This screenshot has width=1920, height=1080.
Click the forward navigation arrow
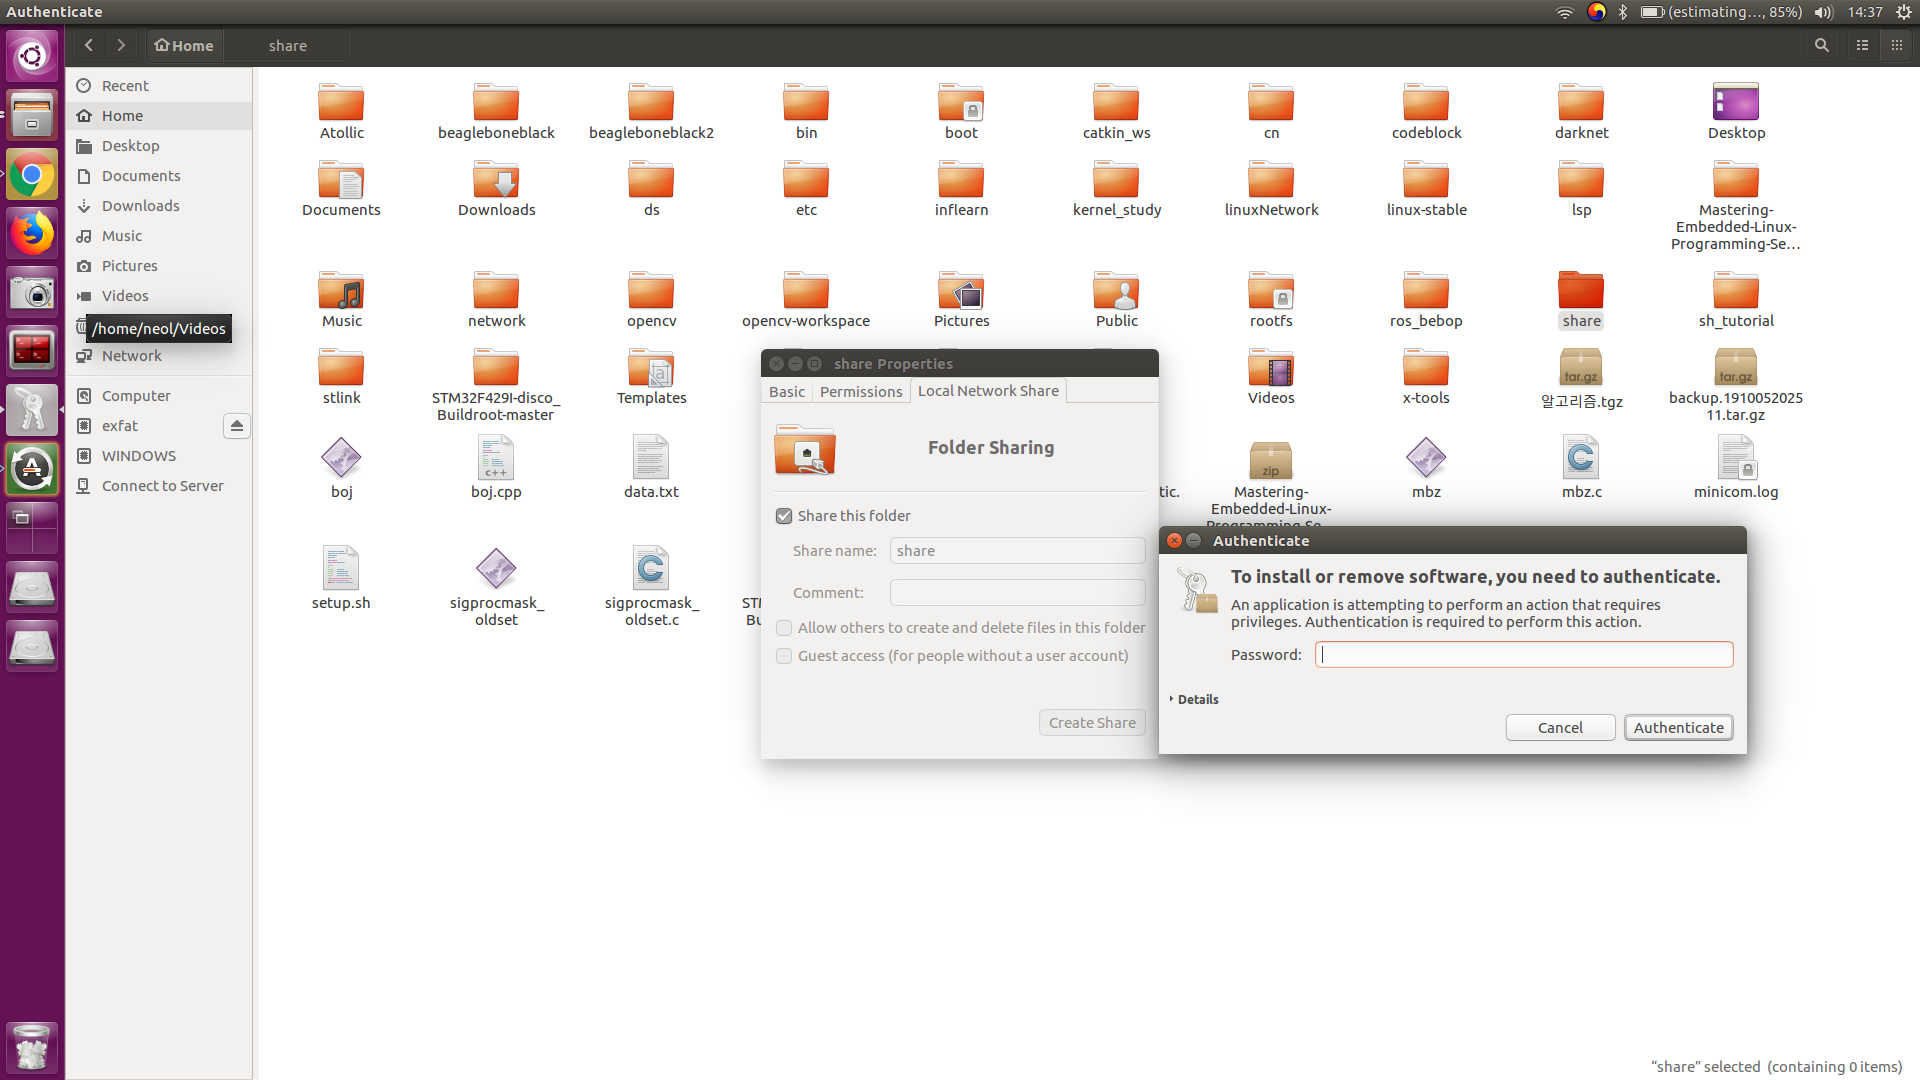121,45
